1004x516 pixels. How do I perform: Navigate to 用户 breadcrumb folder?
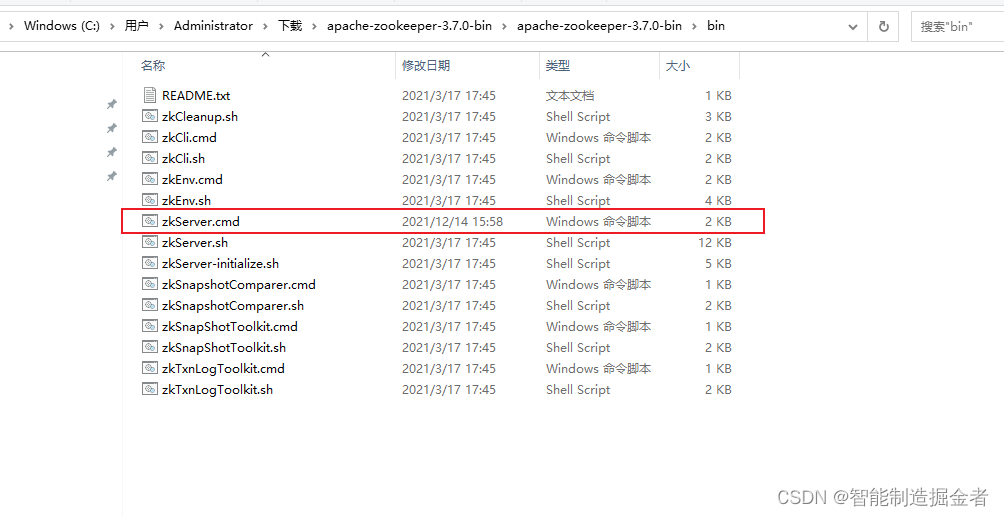[x=136, y=26]
